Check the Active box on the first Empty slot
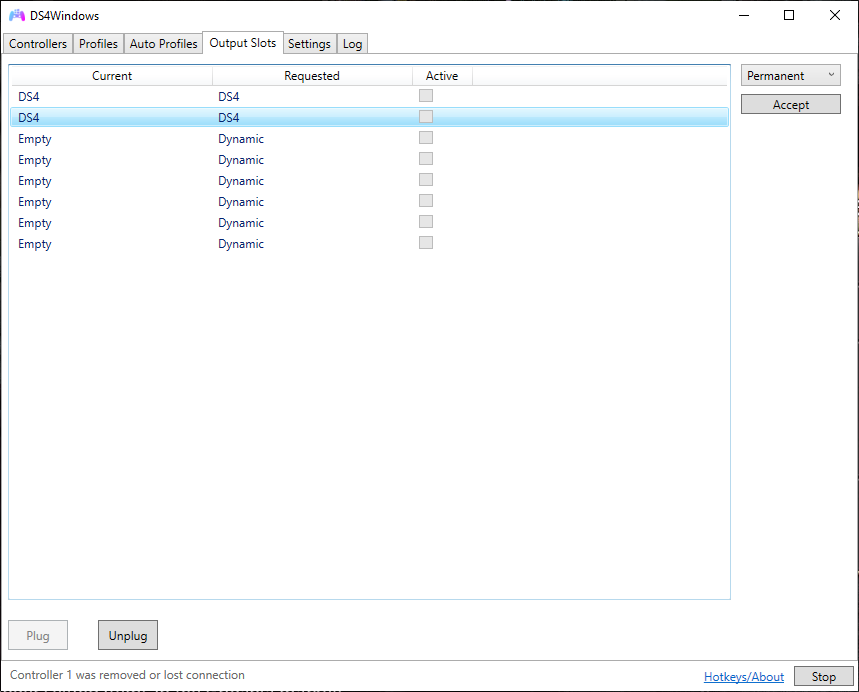Image resolution: width=859 pixels, height=692 pixels. point(426,138)
